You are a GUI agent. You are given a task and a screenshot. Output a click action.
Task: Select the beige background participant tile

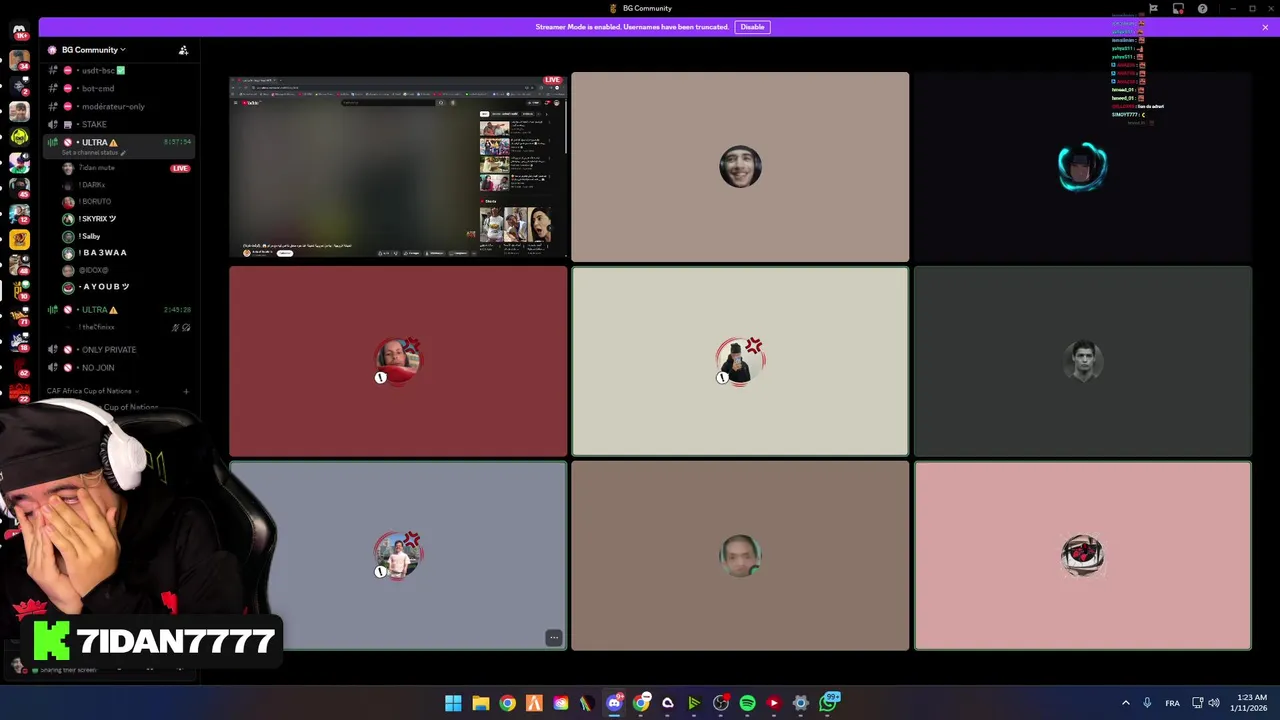[740, 361]
